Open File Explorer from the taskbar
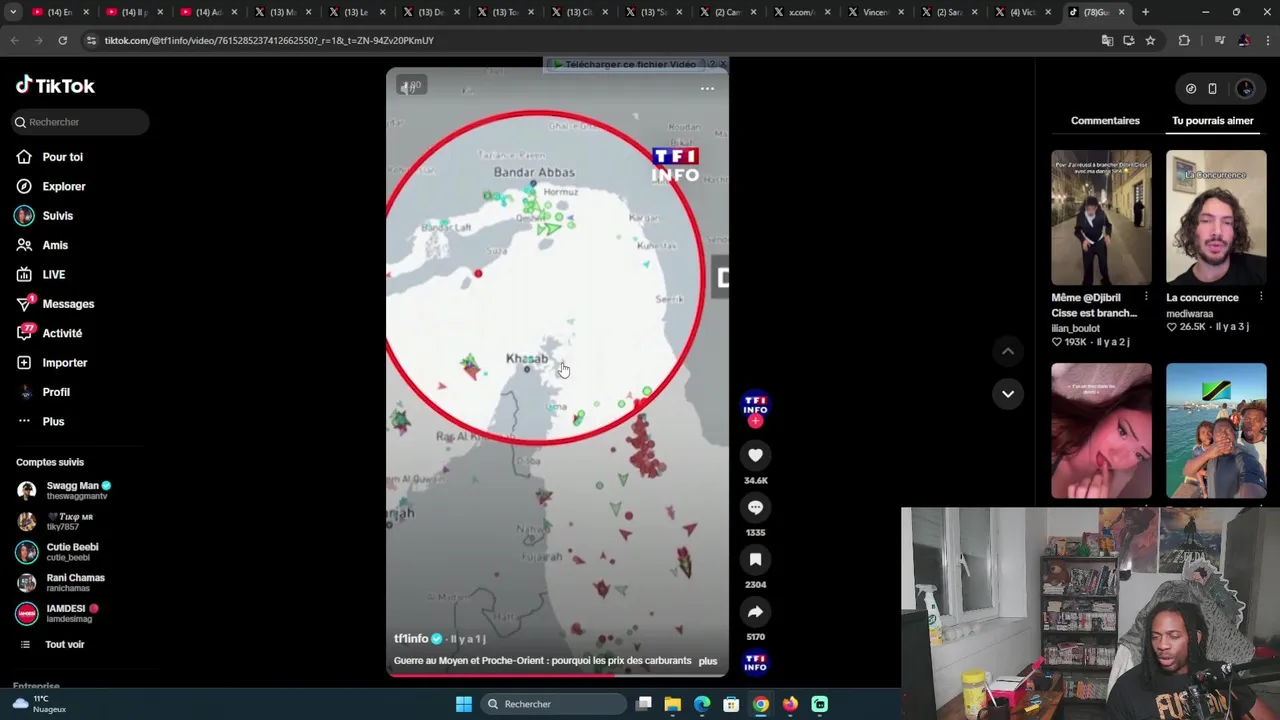This screenshot has width=1280, height=720. click(x=673, y=704)
